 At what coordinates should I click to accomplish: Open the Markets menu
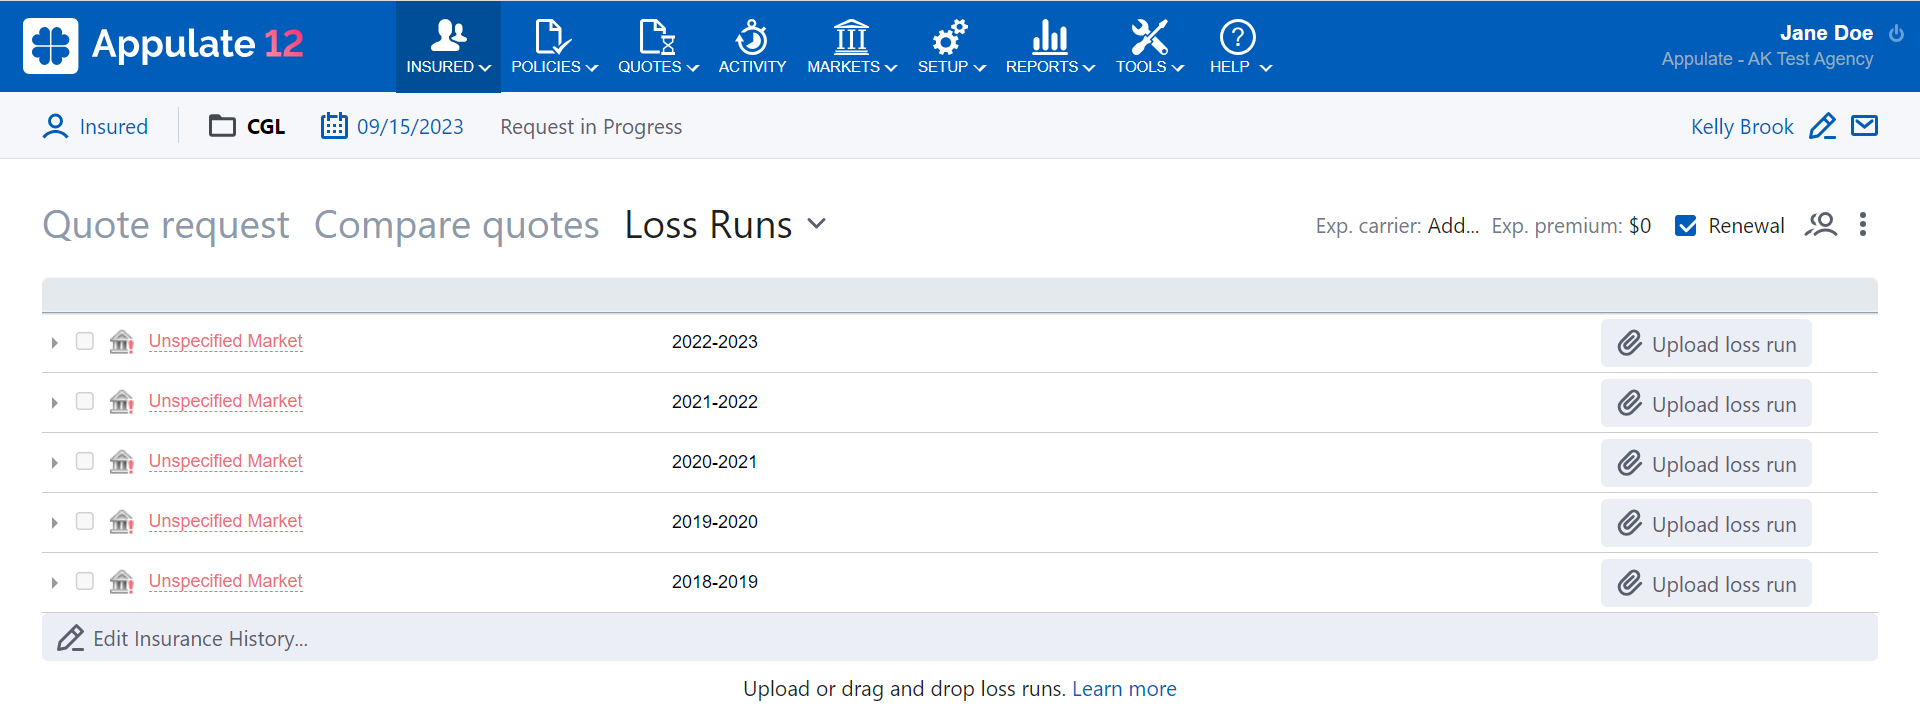click(x=852, y=46)
